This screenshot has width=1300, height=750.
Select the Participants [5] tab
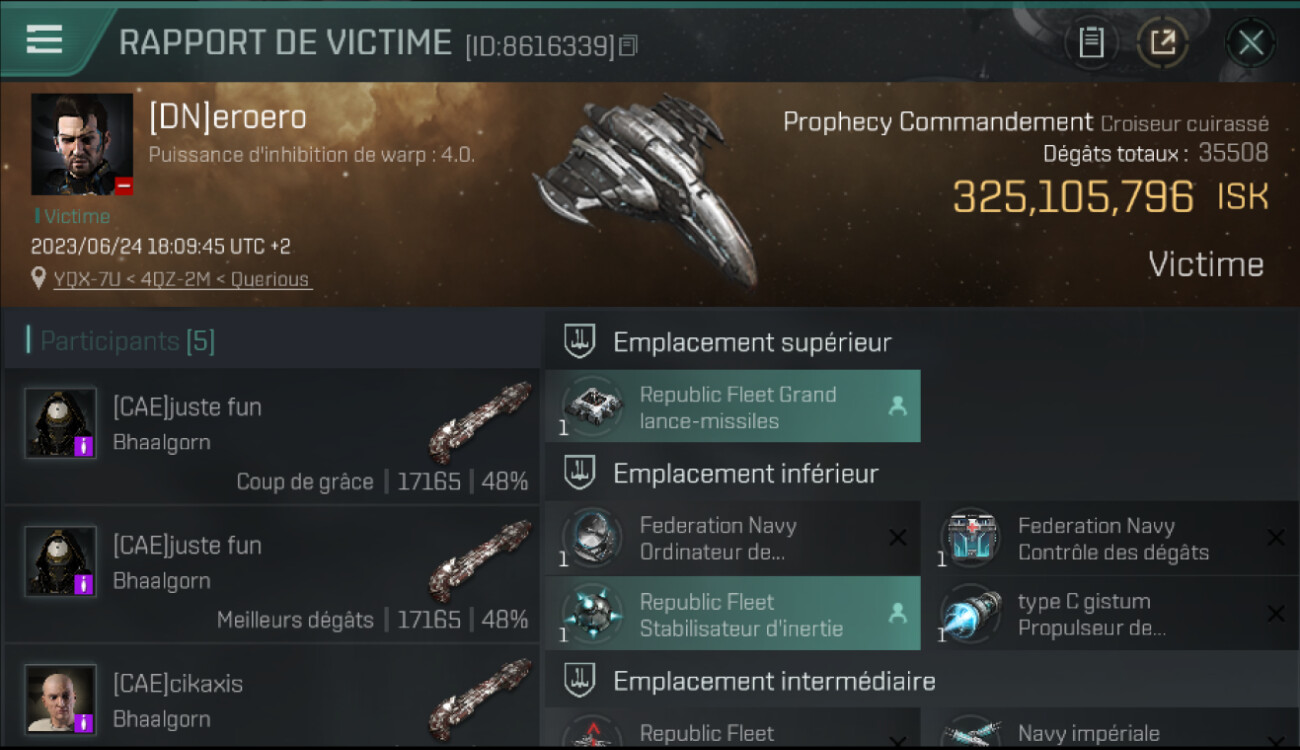127,341
